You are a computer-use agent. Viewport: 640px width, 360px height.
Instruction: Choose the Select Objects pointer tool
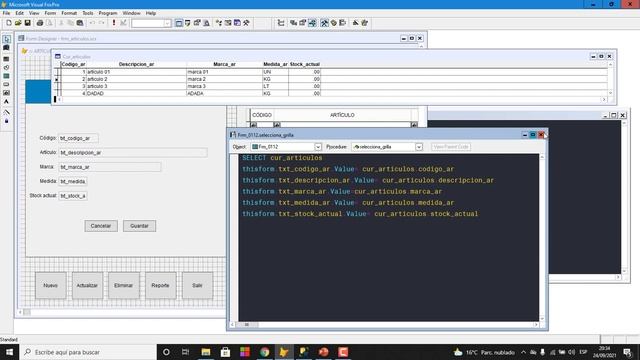(7, 39)
